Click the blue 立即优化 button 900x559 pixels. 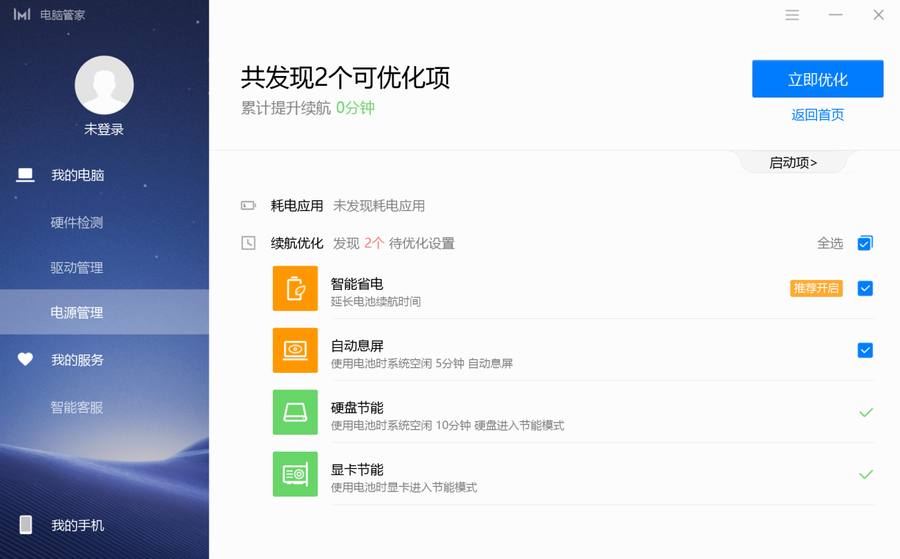point(817,79)
